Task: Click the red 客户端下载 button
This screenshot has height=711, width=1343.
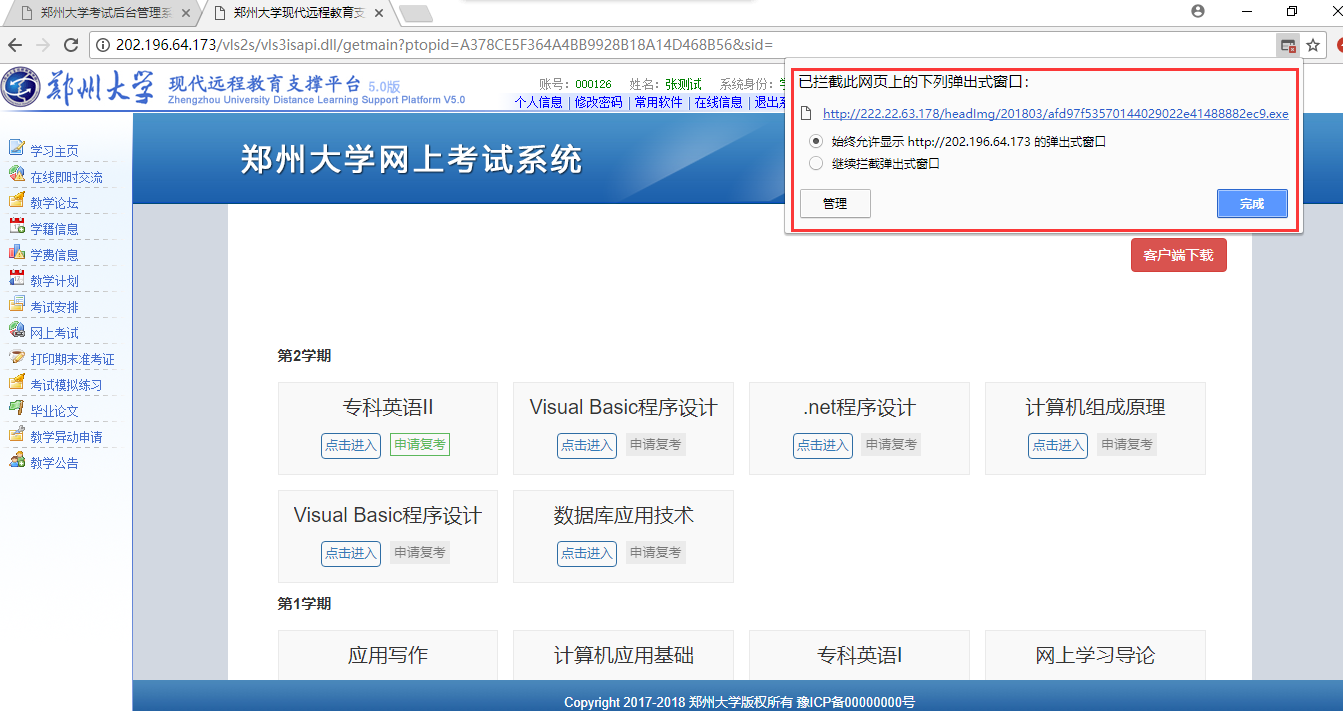Action: coord(1178,255)
